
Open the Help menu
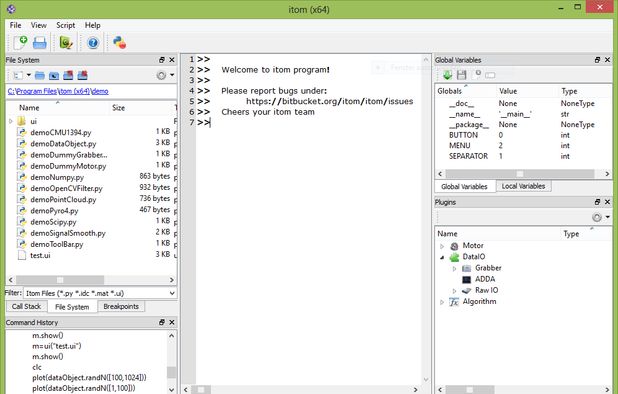93,25
